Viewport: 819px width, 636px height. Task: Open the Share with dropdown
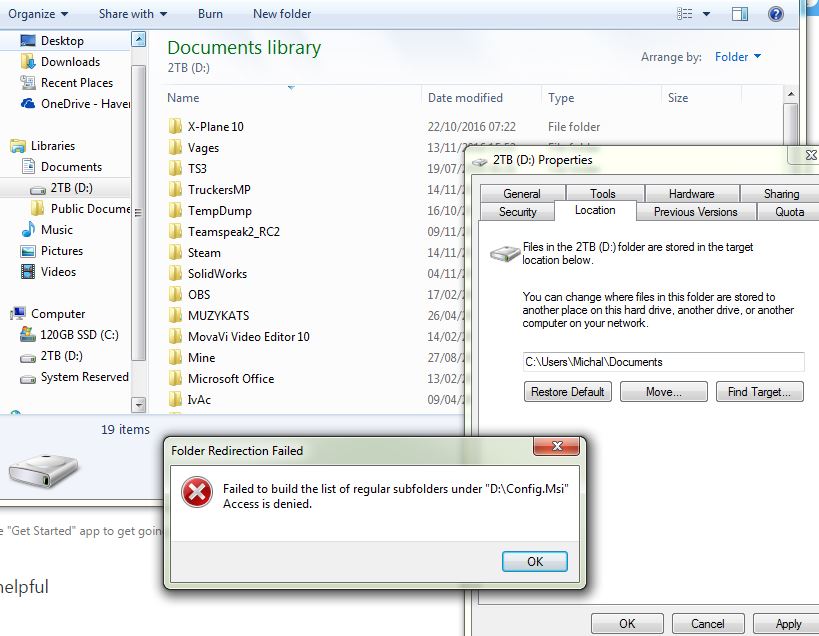(x=133, y=14)
